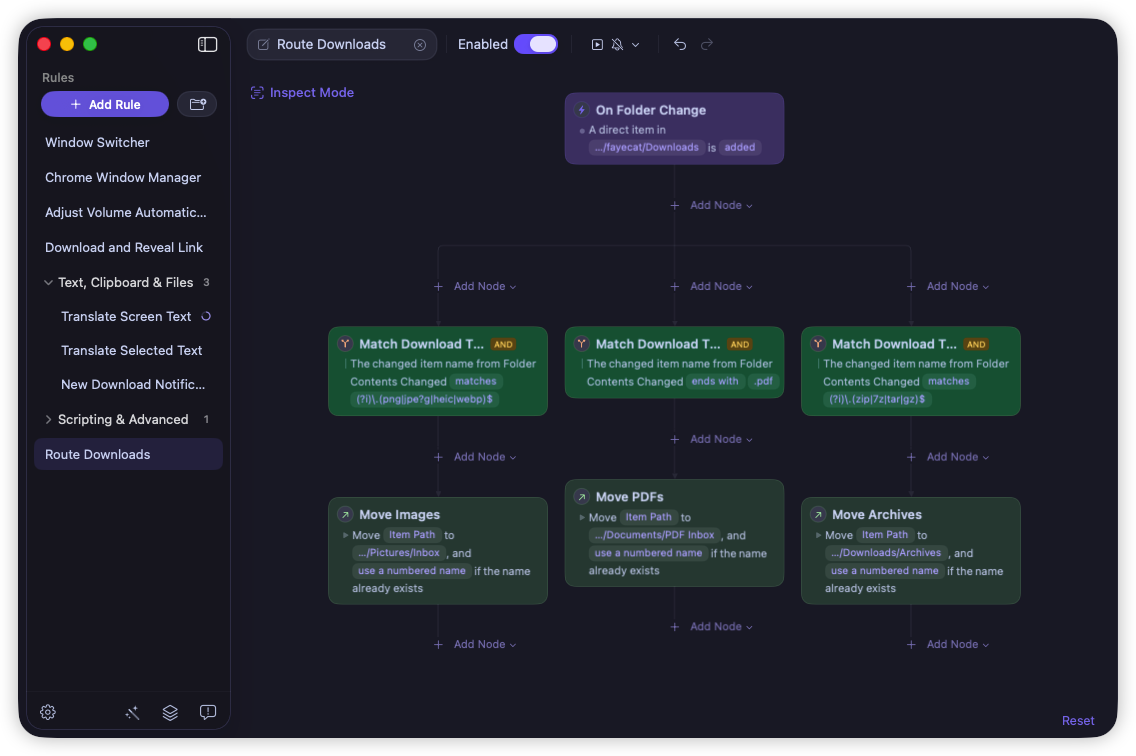
Task: Expand the Scripting & Advanced group
Action: tap(48, 420)
